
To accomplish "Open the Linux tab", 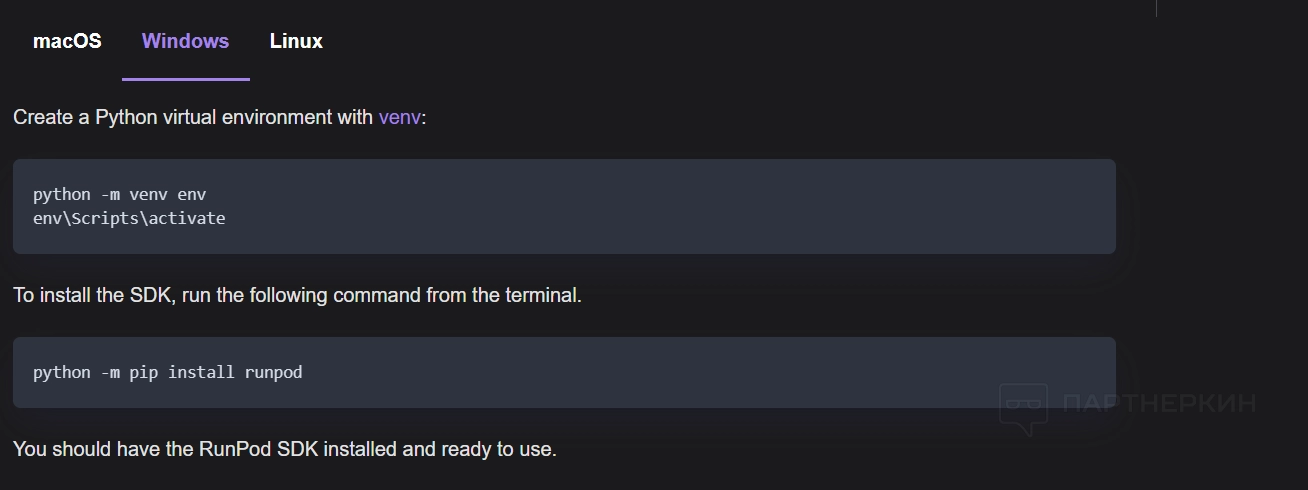I will 296,41.
